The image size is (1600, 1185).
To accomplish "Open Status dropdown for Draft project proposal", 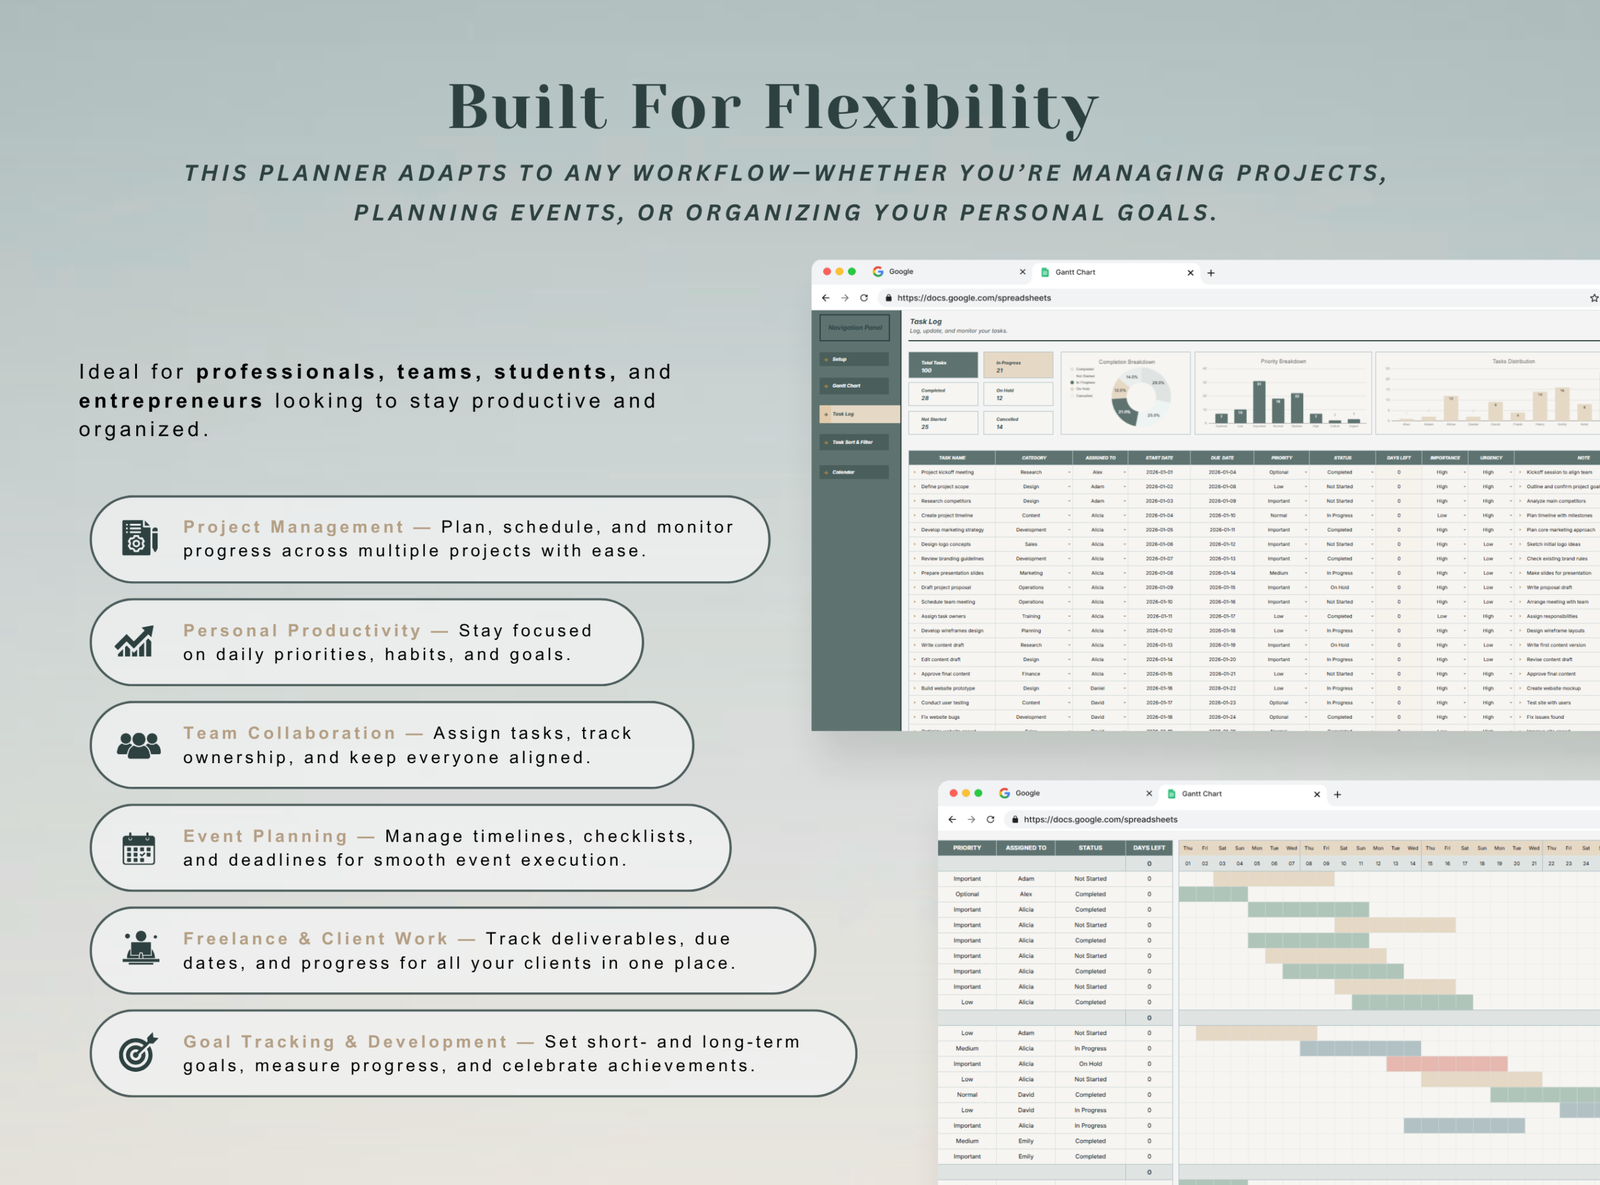I will [x=1371, y=588].
